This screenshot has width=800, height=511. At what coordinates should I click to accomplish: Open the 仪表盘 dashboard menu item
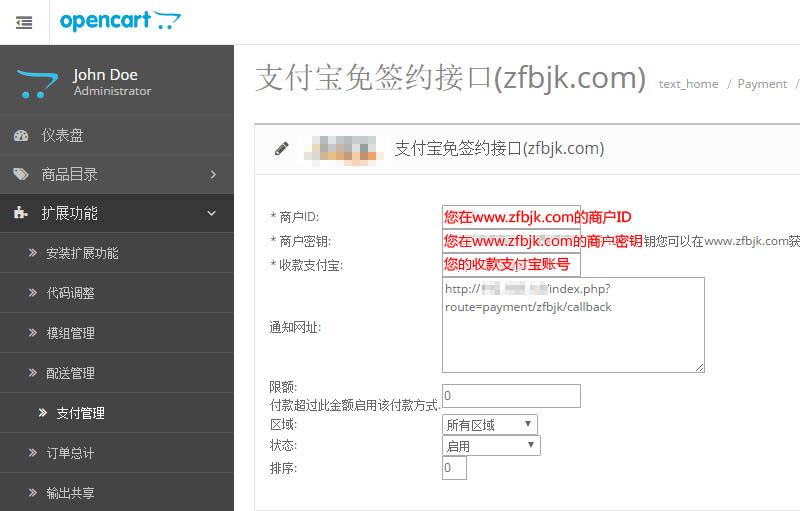coord(117,135)
